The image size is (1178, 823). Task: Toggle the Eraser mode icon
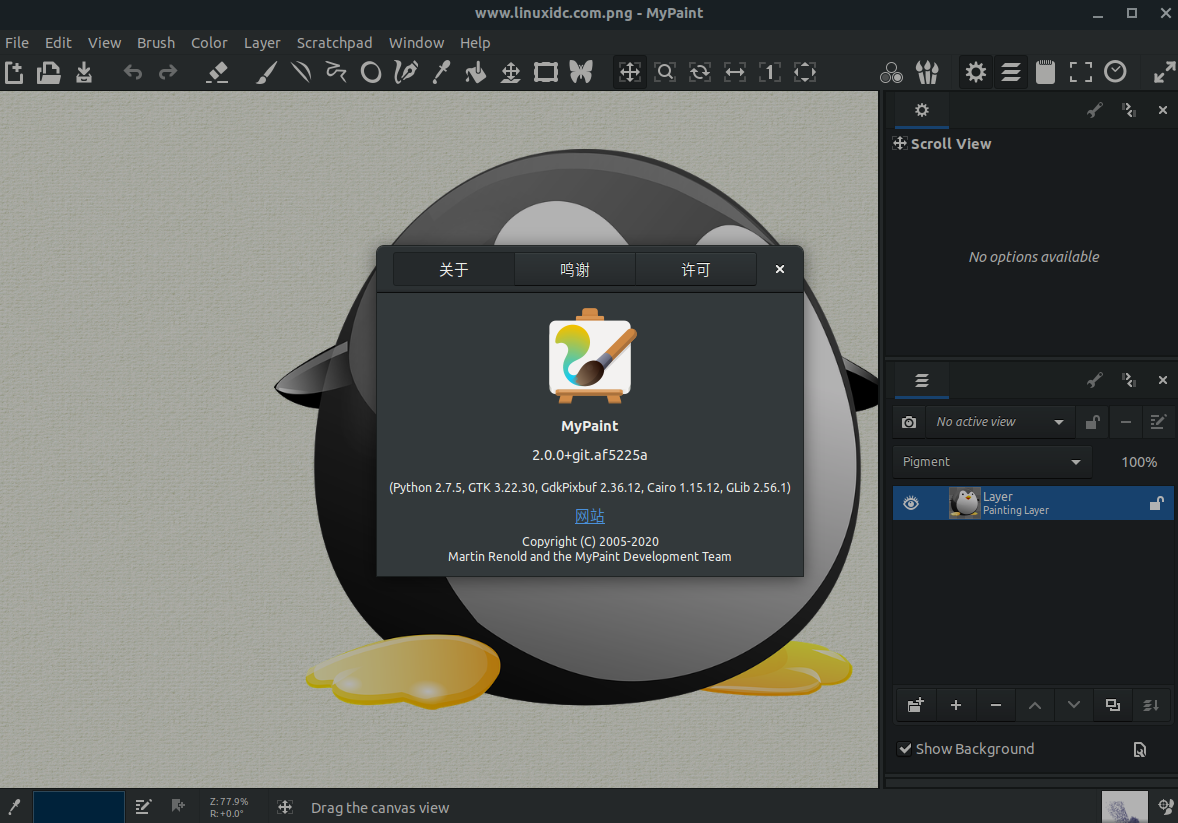217,73
